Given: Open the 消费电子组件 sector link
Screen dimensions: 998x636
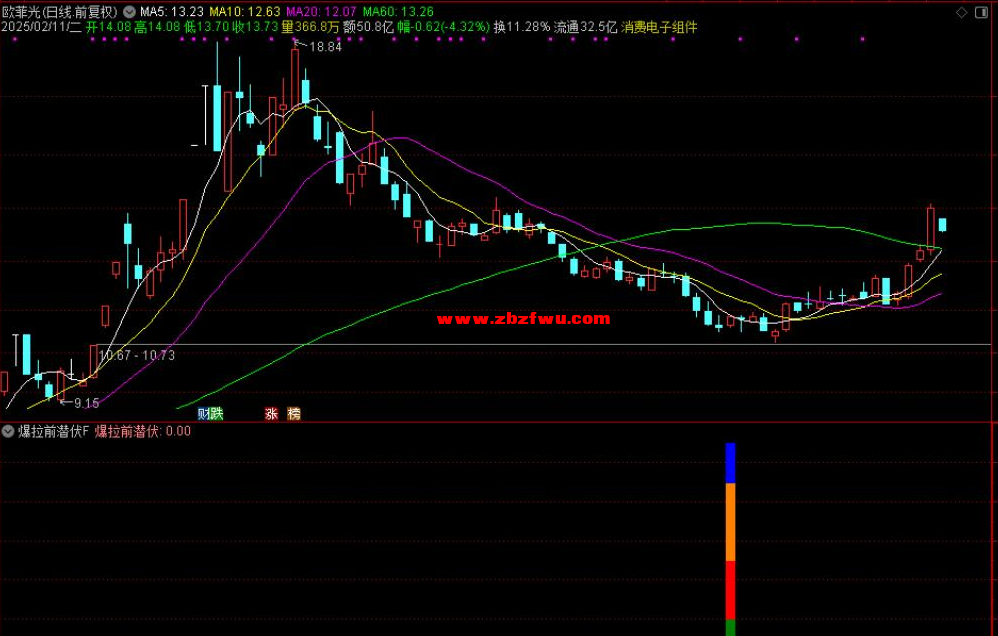Looking at the screenshot, I should coord(659,27).
